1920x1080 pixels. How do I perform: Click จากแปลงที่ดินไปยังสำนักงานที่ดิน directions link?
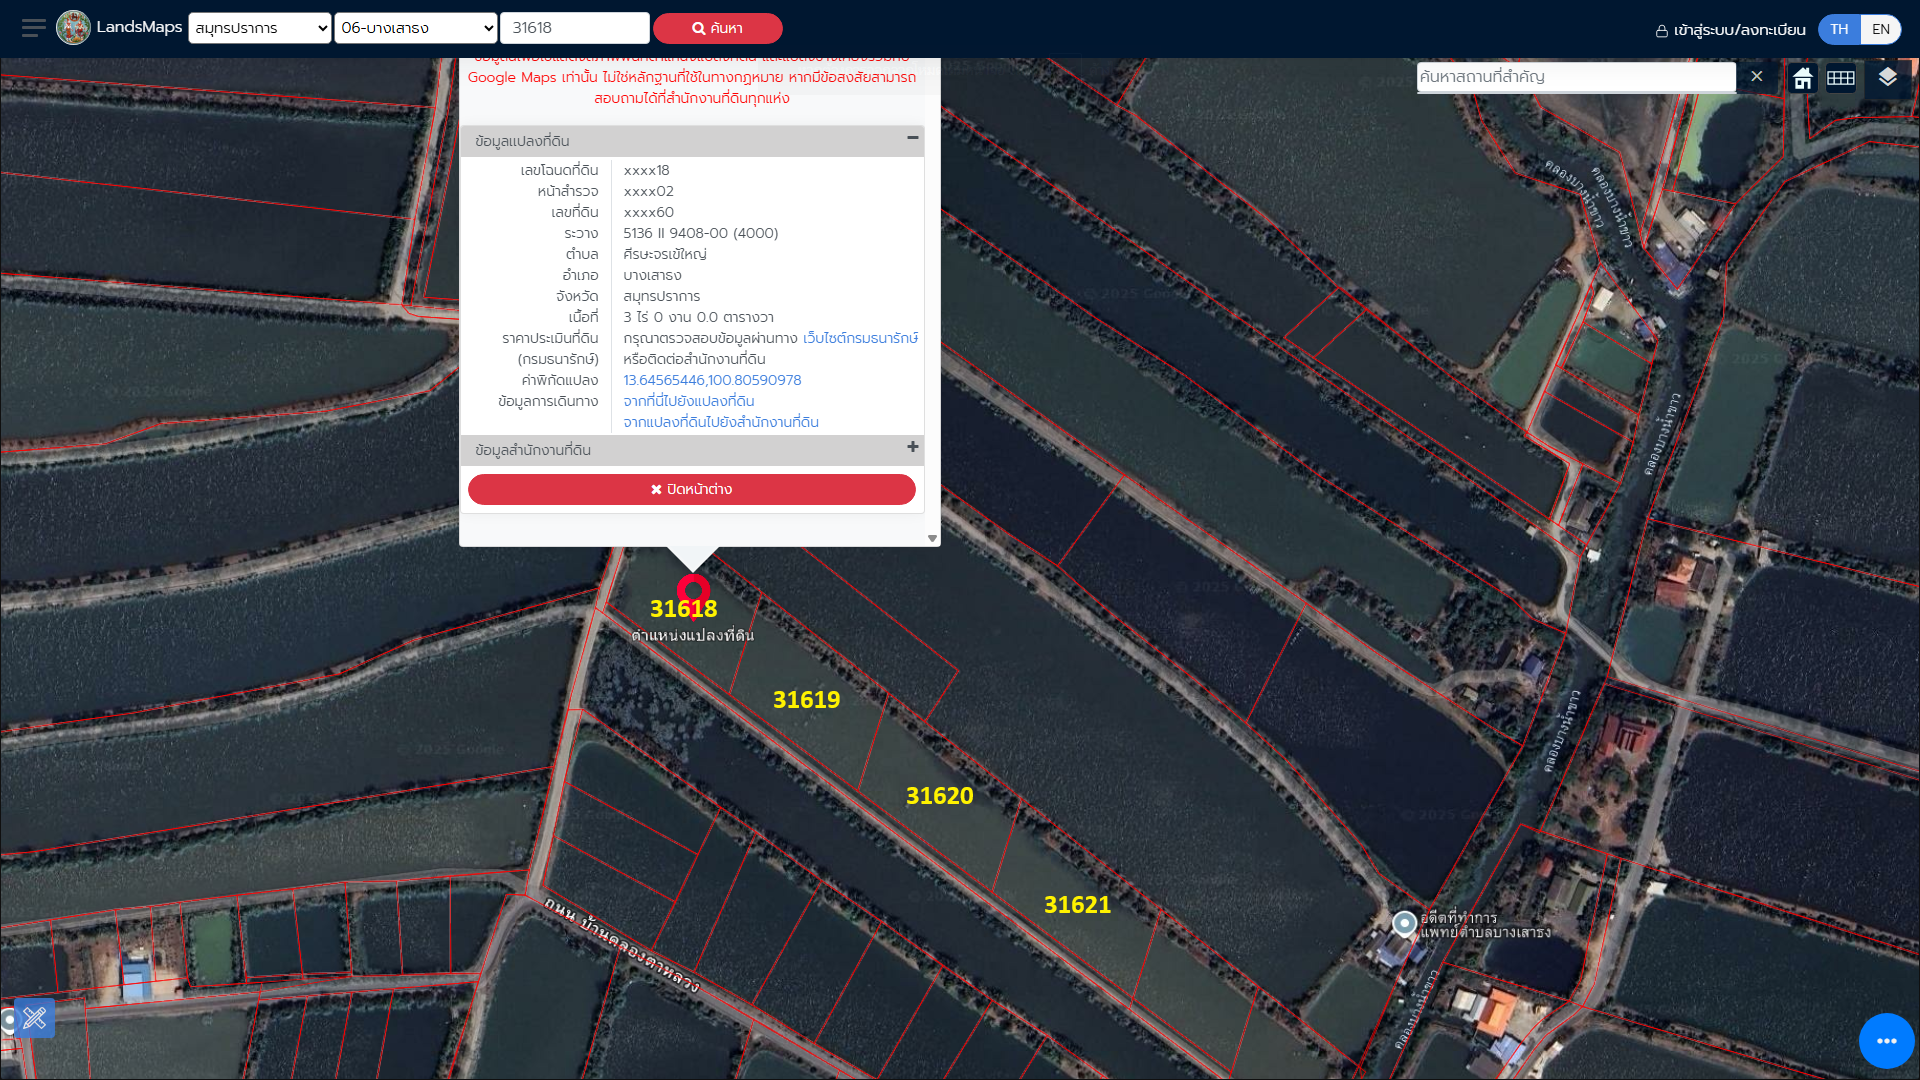[721, 422]
